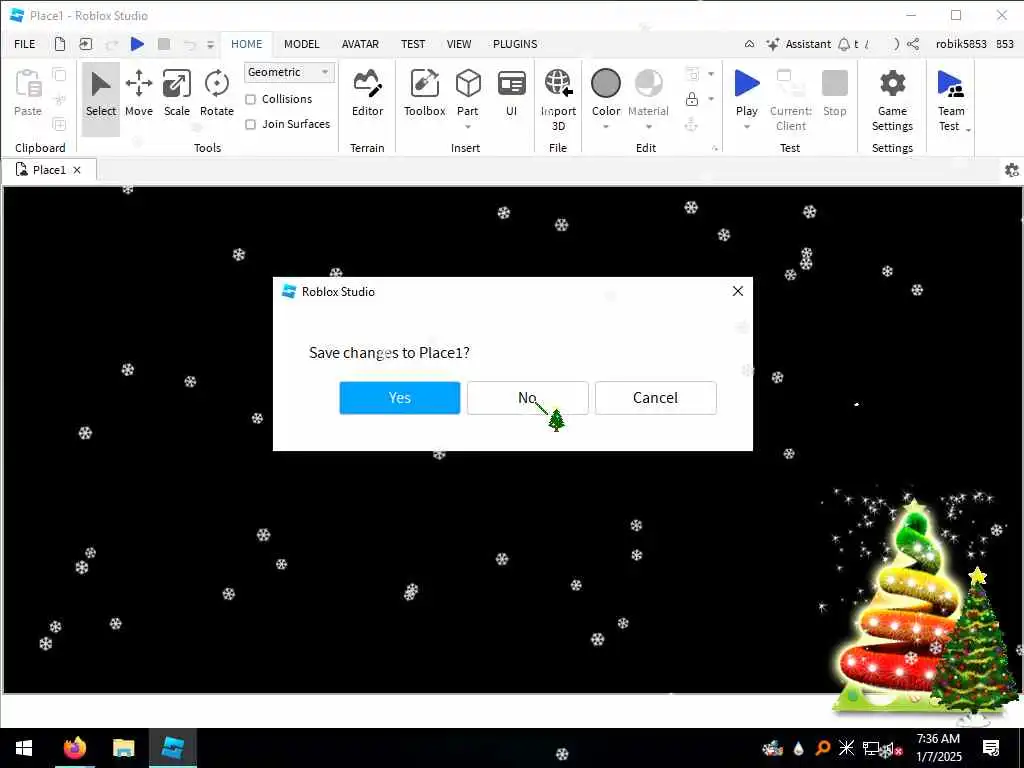
Task: Click the share icon near username
Action: 913,44
